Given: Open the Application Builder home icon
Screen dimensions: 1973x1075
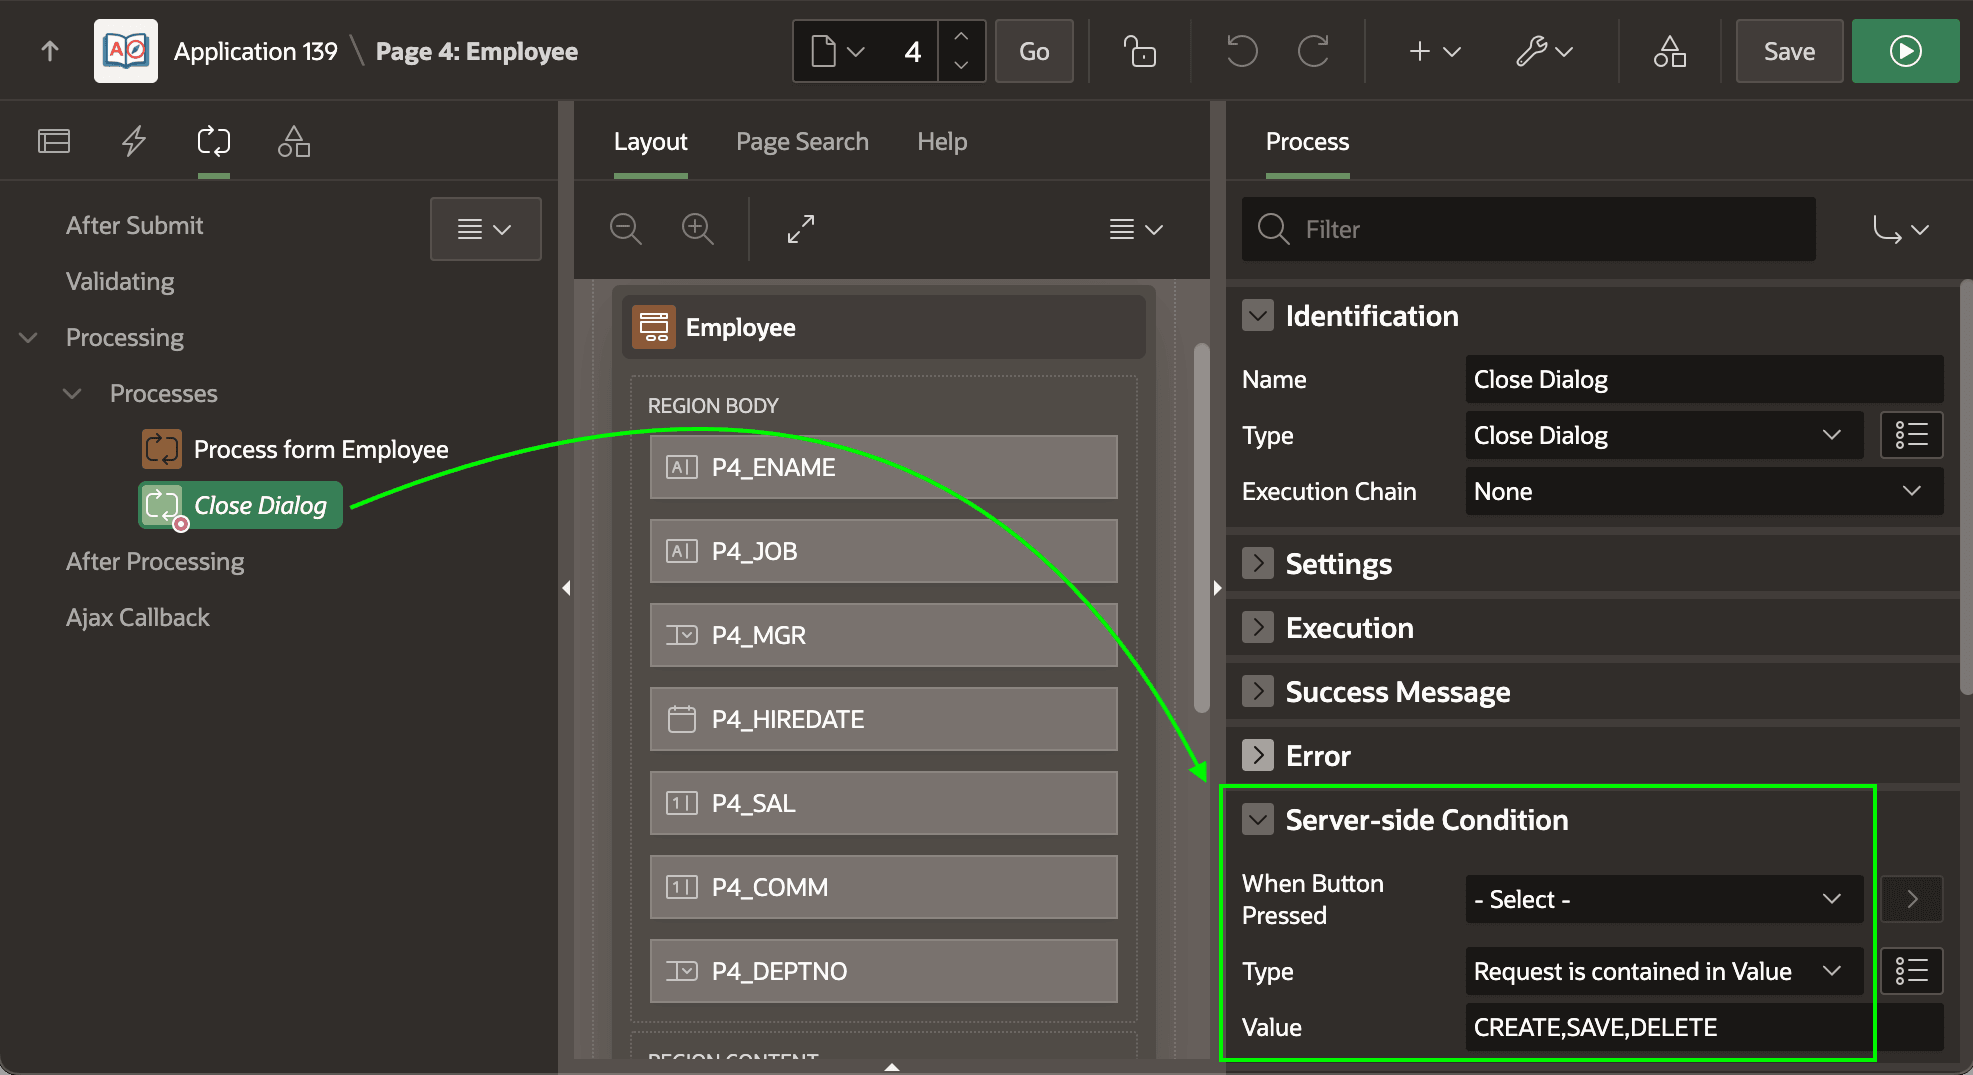Looking at the screenshot, I should (x=126, y=51).
